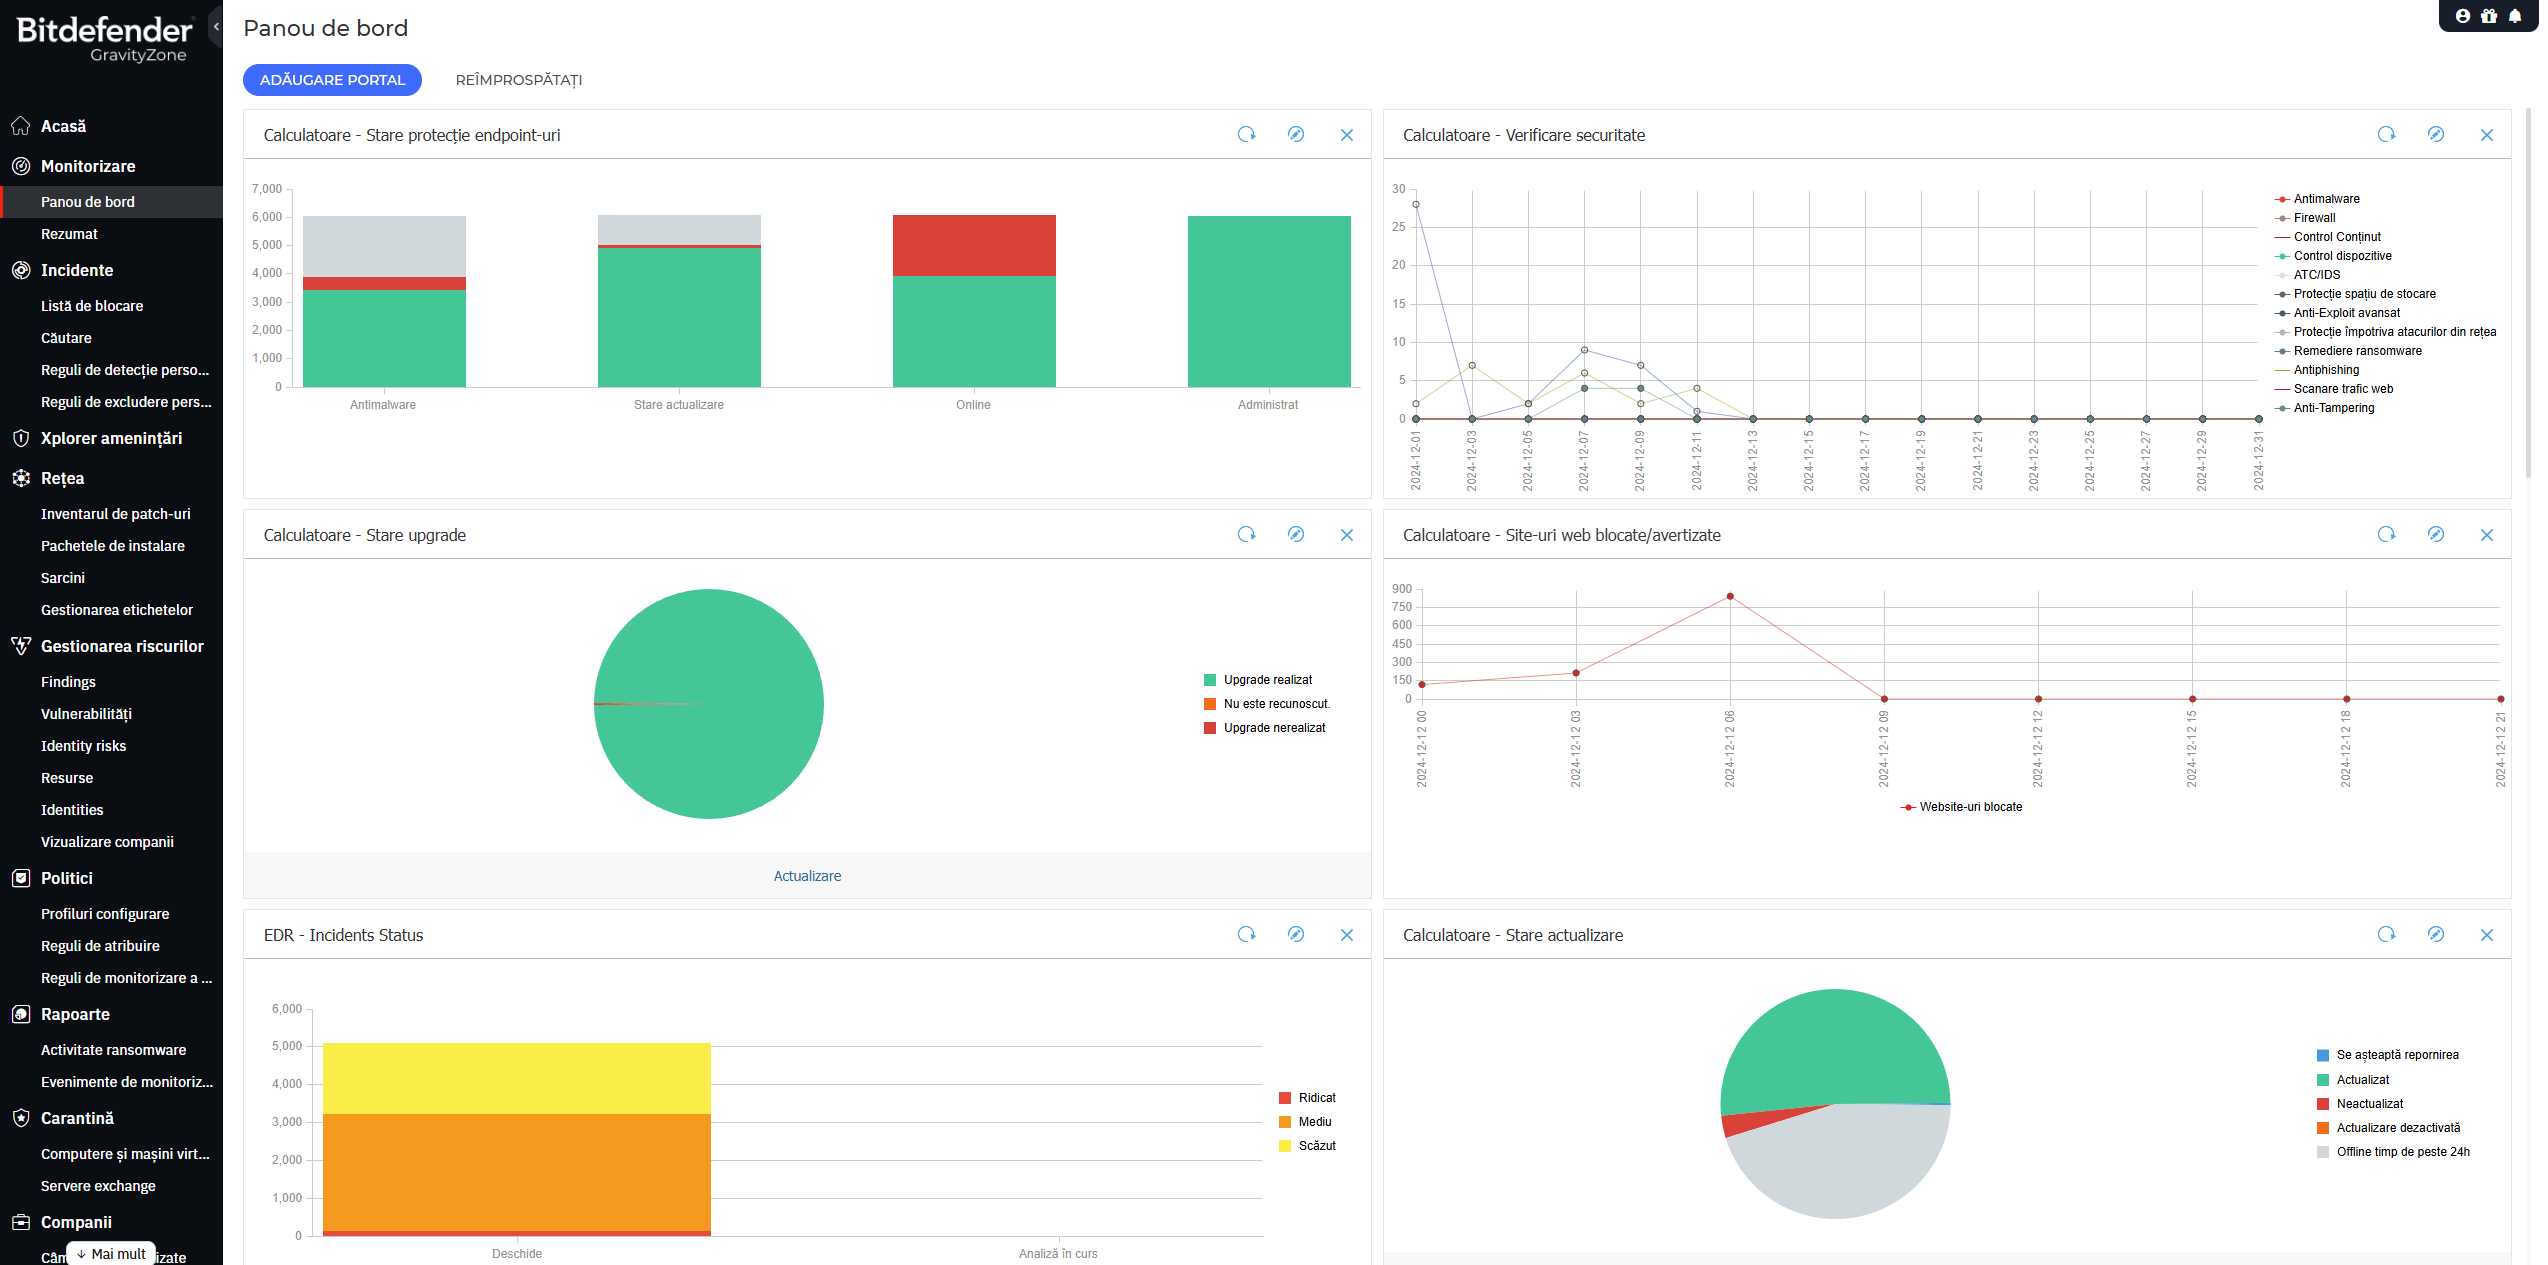This screenshot has height=1265, width=2548.
Task: Collapse Gestionarea riscurilor section
Action: (122, 646)
